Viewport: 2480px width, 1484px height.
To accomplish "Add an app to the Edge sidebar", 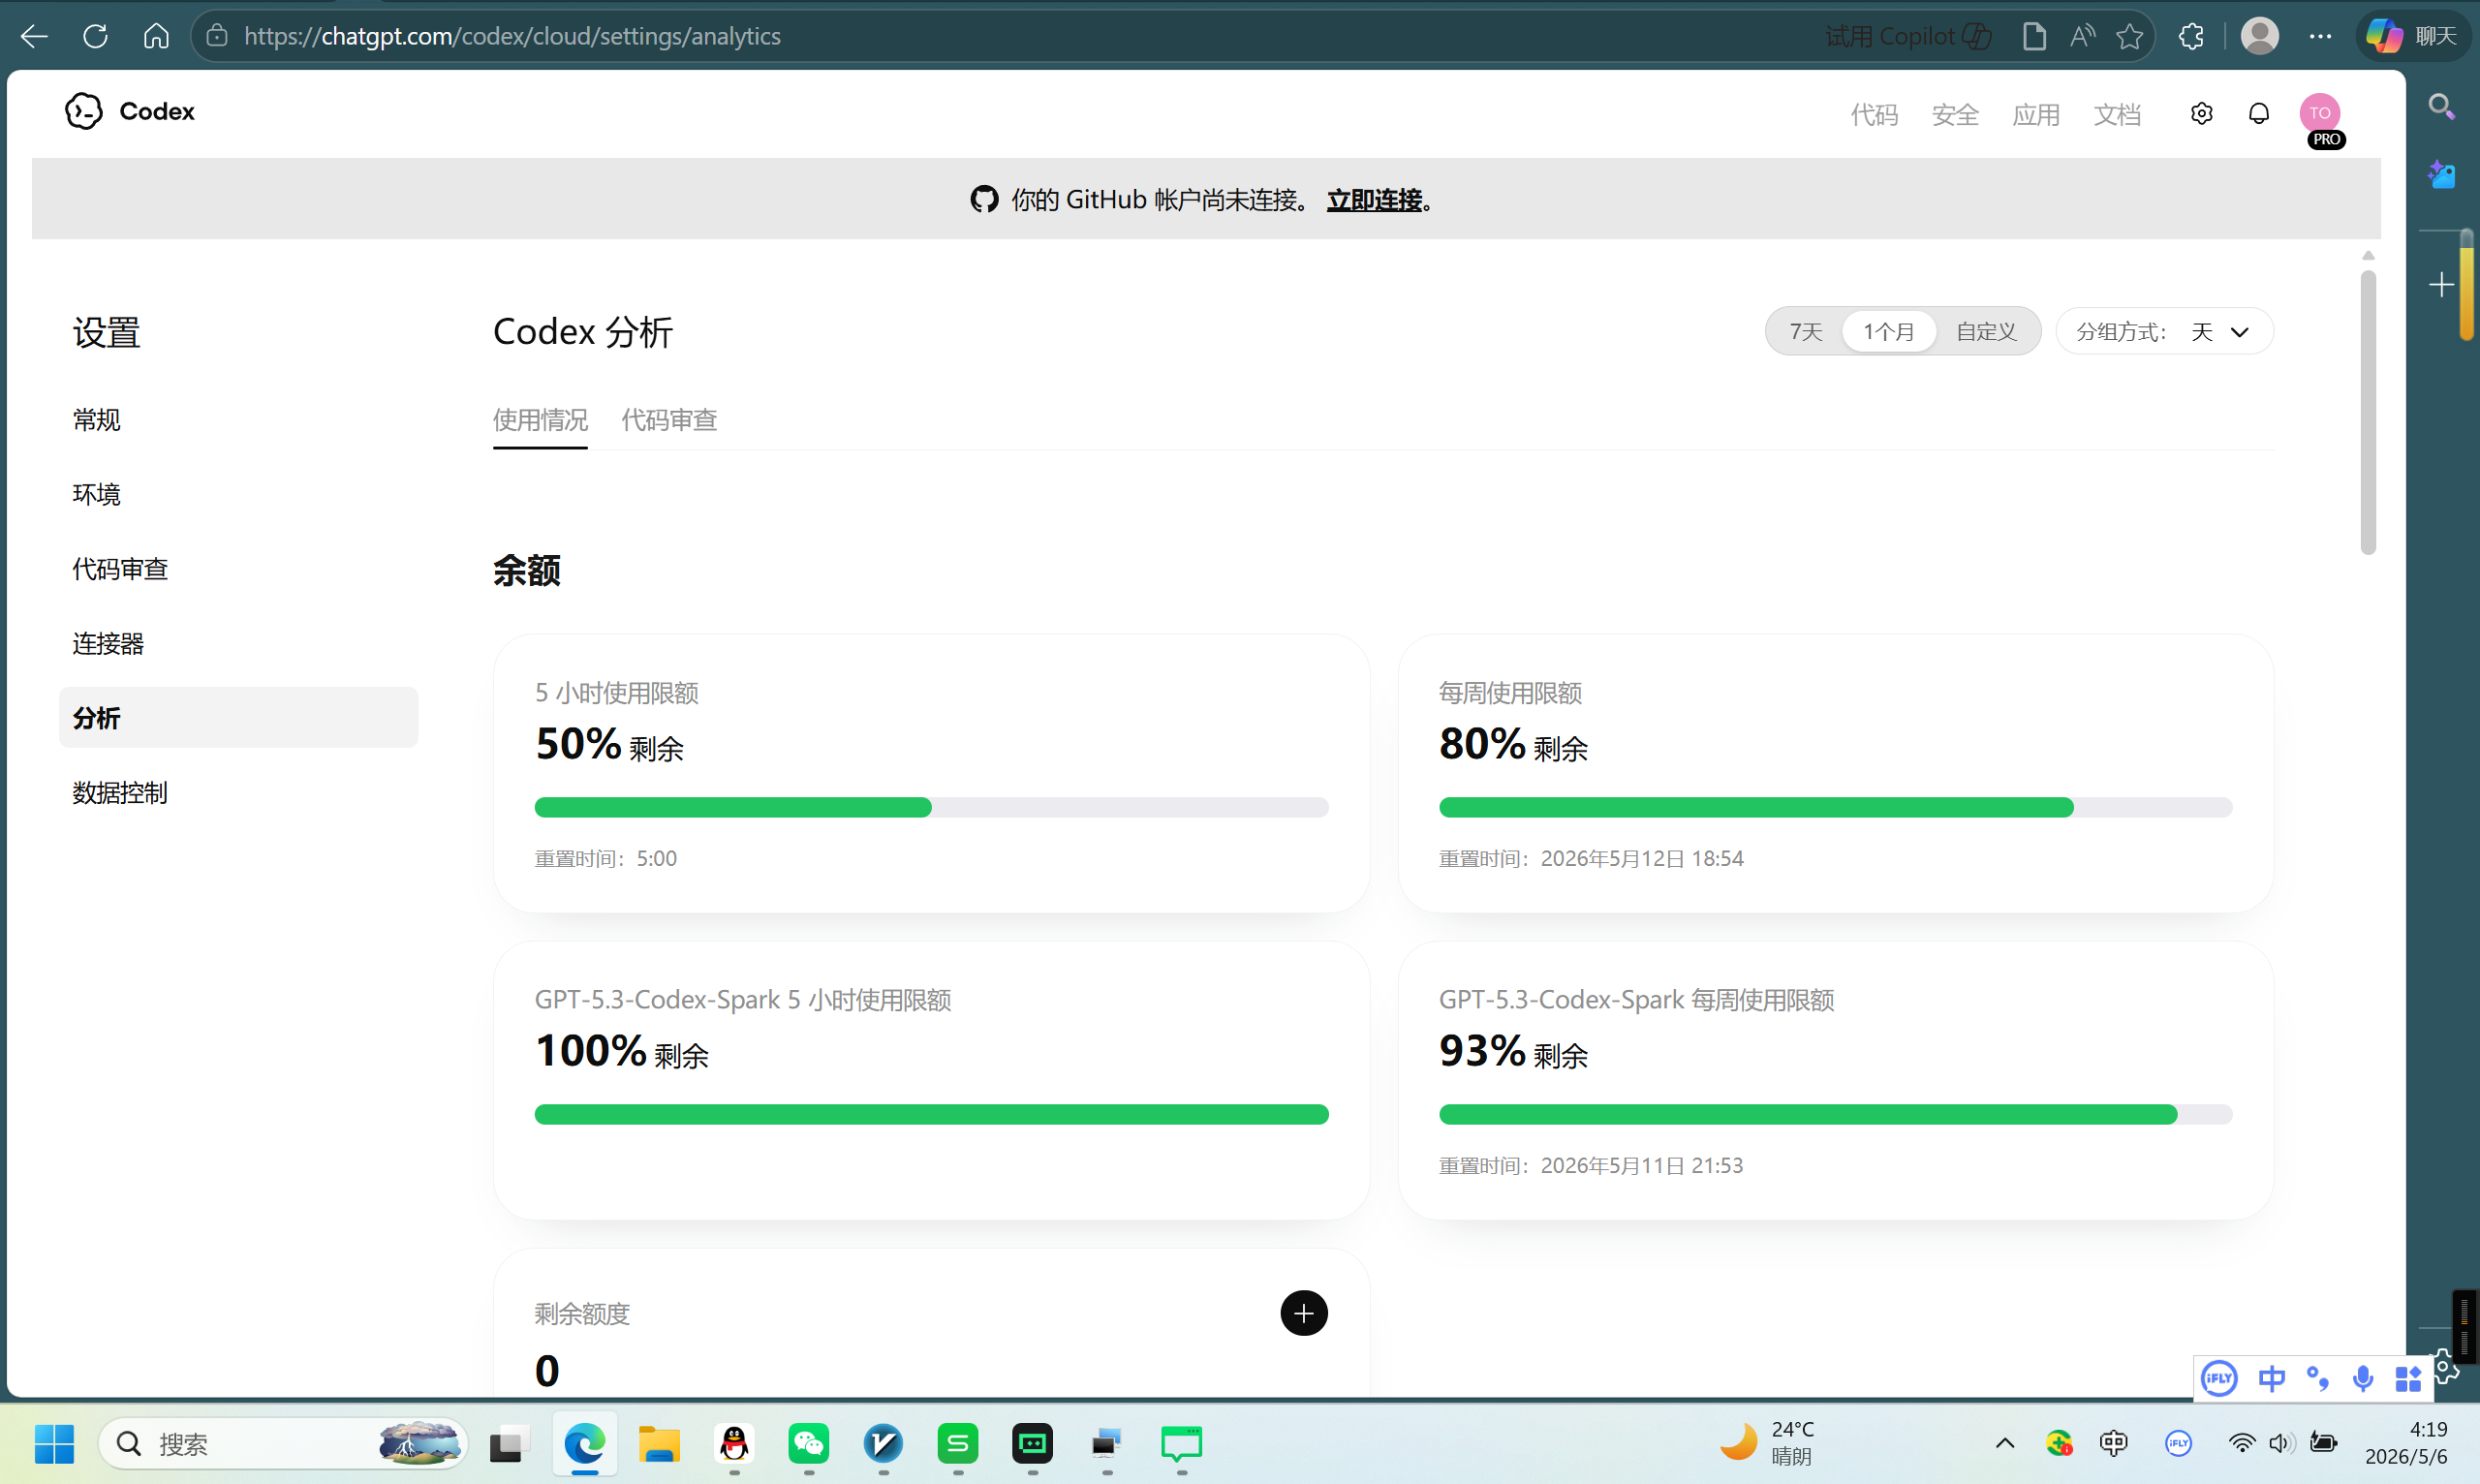I will [2441, 285].
